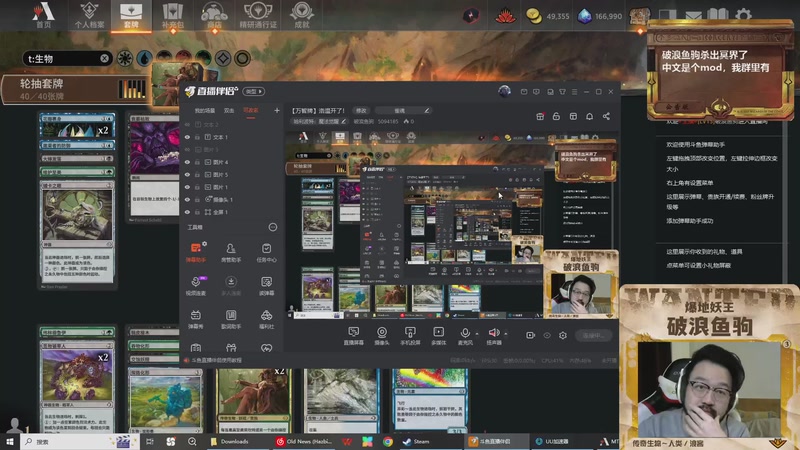Add 手机投屏 phone casting source
Screen dimensions: 800x450
(410, 336)
